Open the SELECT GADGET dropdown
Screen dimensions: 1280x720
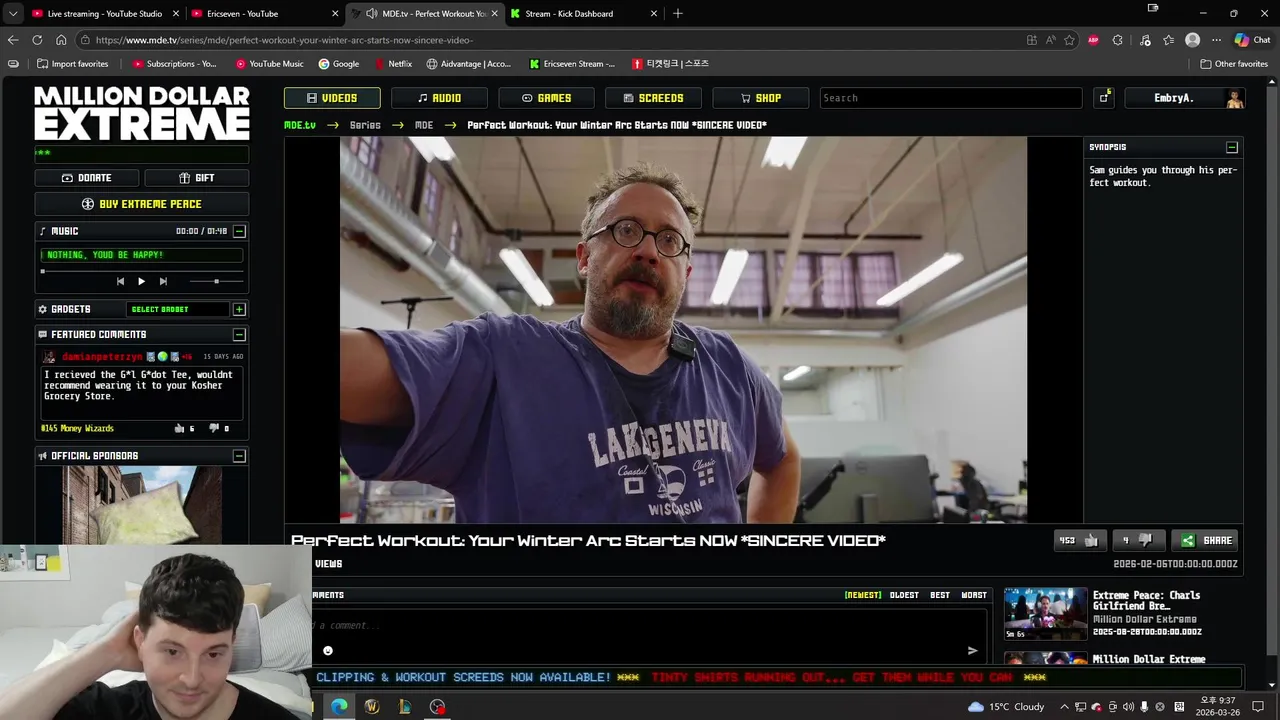176,309
